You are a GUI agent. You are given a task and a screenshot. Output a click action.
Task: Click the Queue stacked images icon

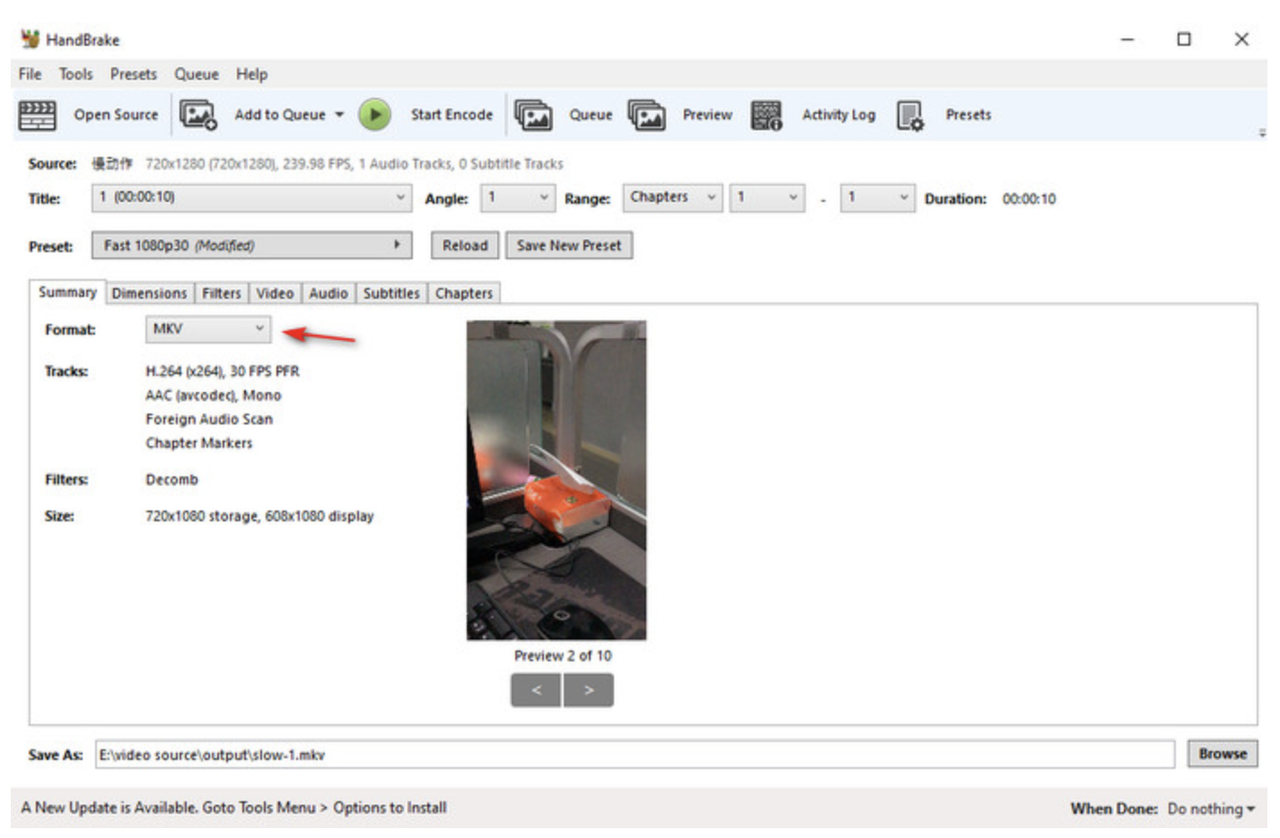[x=533, y=115]
